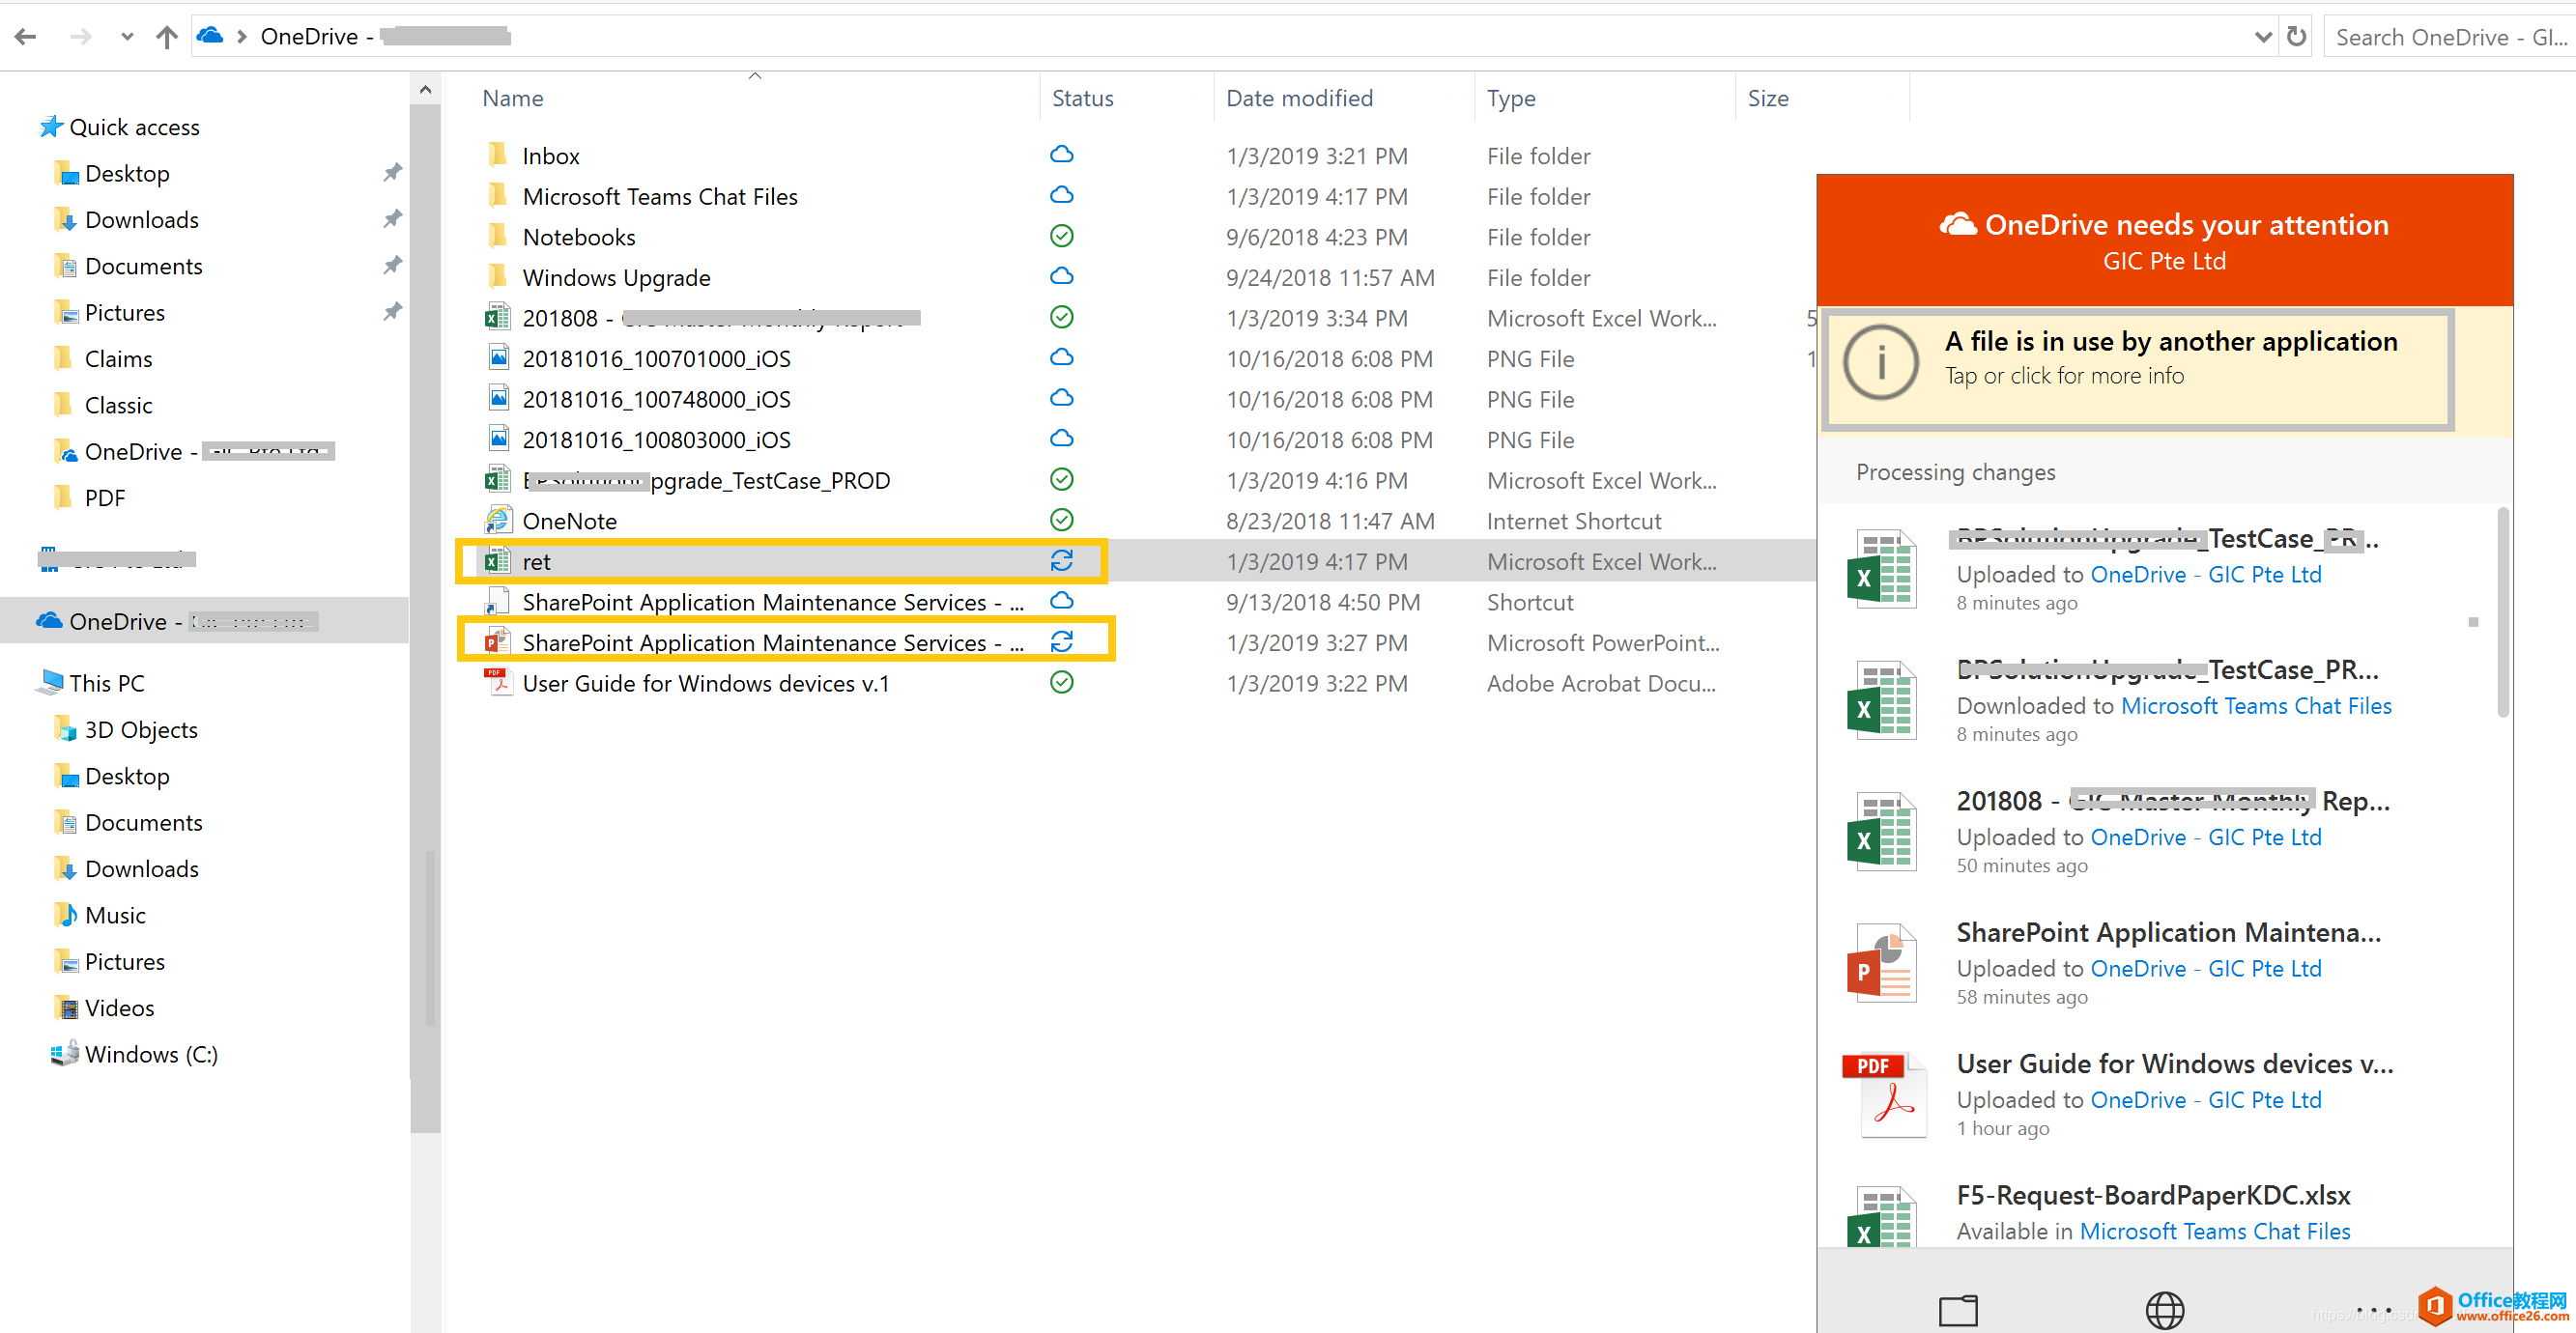Viewport: 2576px width, 1333px height.
Task: Open the Microsoft Teams Chat Files link in popup
Action: click(x=2257, y=705)
